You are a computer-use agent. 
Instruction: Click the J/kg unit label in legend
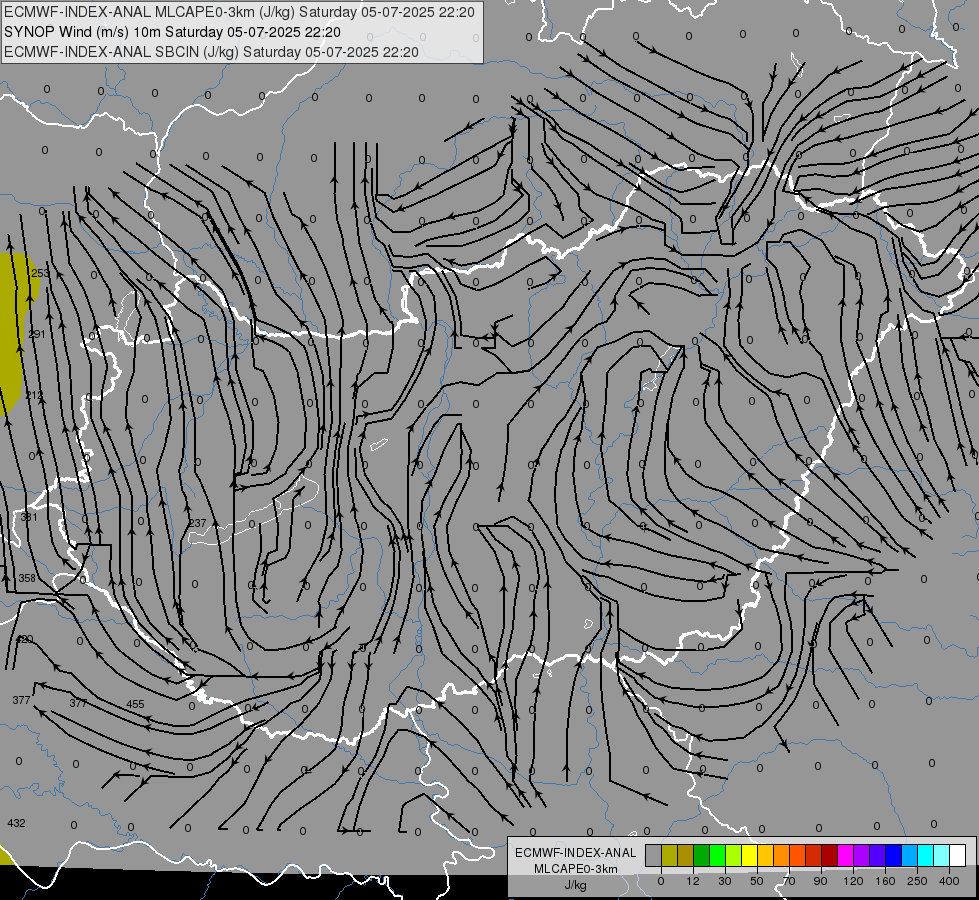click(576, 885)
